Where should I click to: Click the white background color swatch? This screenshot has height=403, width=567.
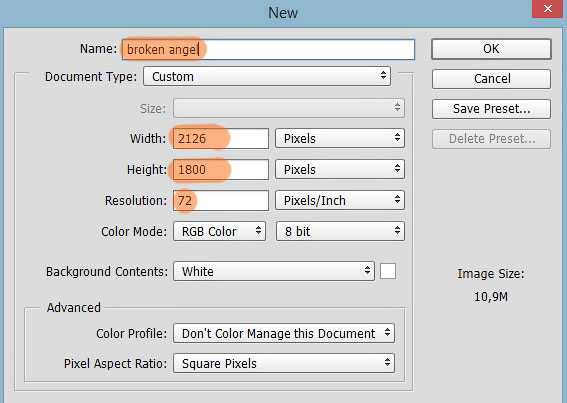388,271
